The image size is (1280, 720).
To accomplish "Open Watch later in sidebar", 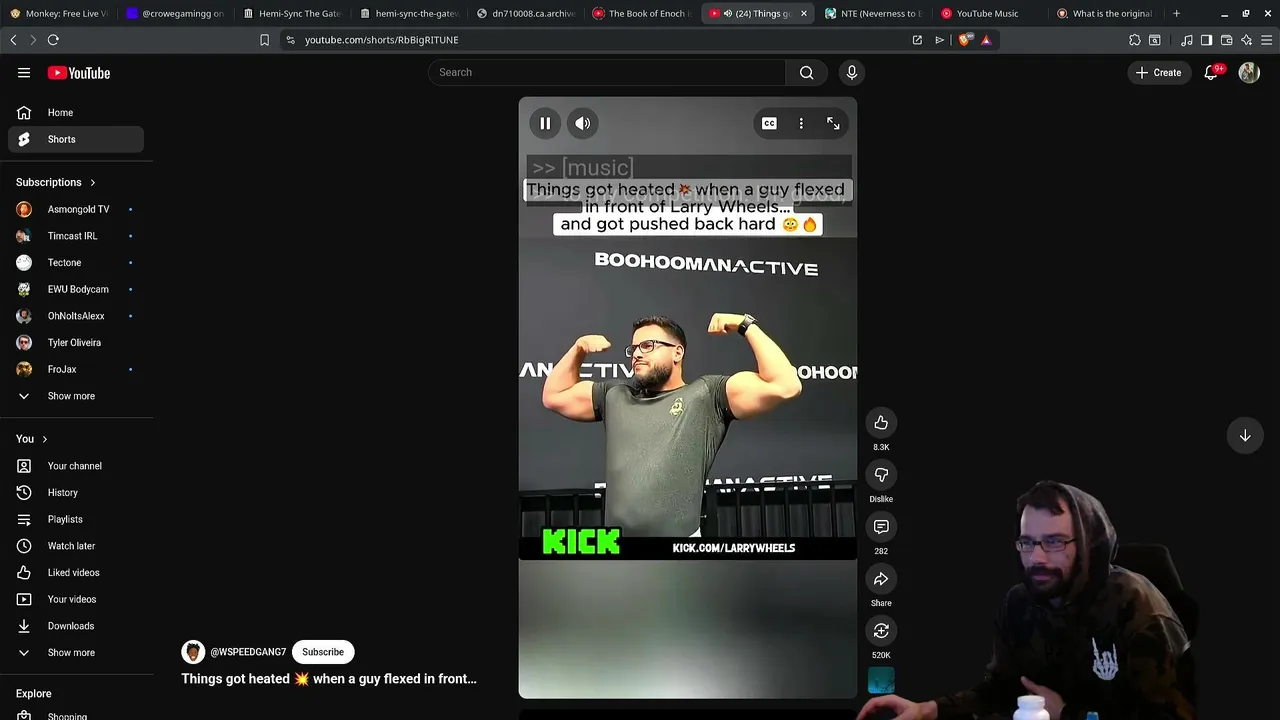I will 76,546.
